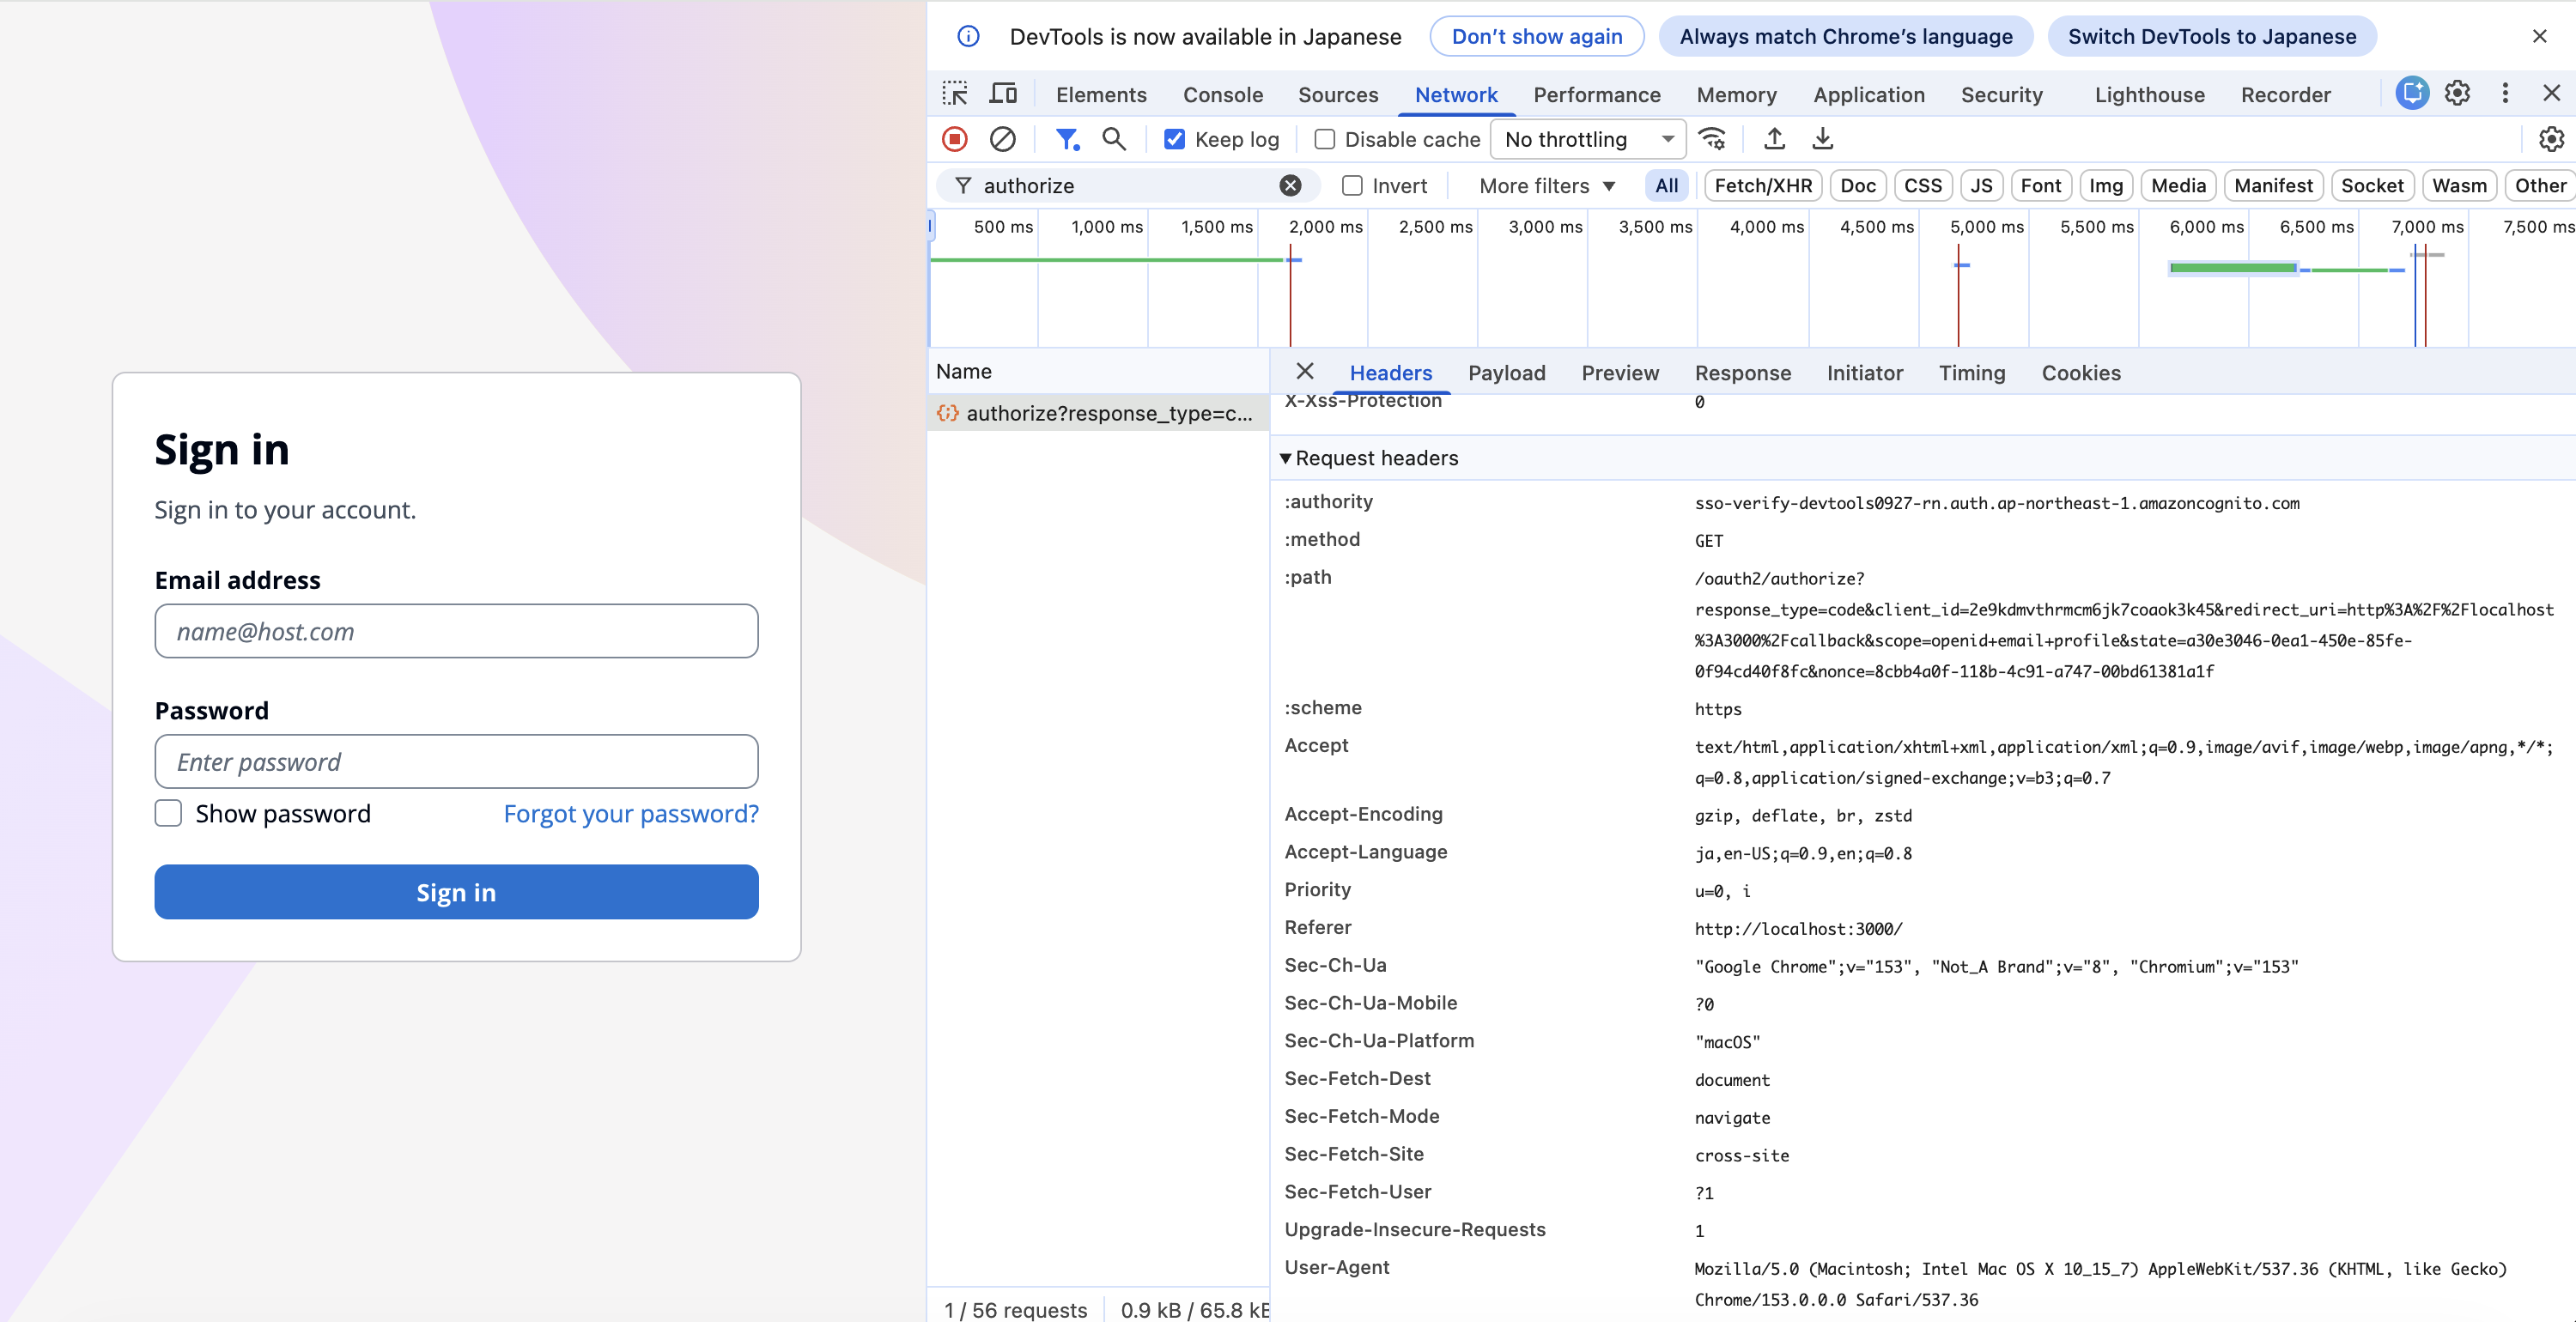Open the network search magnifier
The height and width of the screenshot is (1322, 2576).
[x=1114, y=139]
